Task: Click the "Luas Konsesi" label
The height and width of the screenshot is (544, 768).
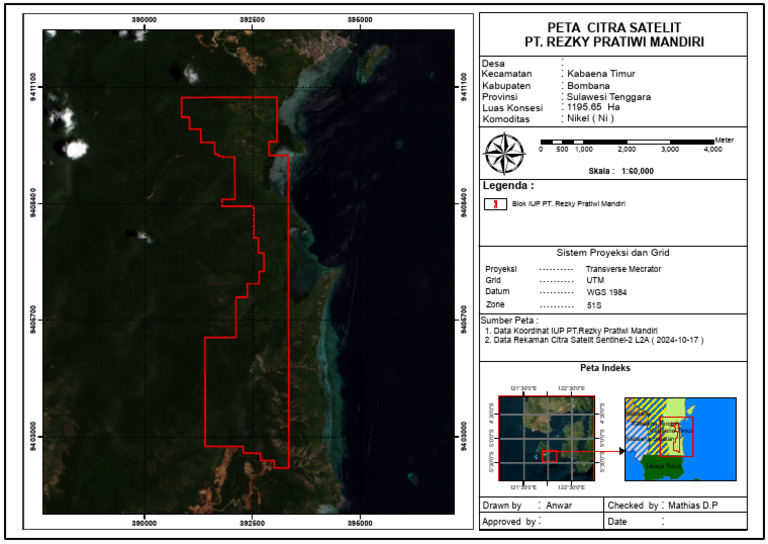Action: tap(512, 108)
